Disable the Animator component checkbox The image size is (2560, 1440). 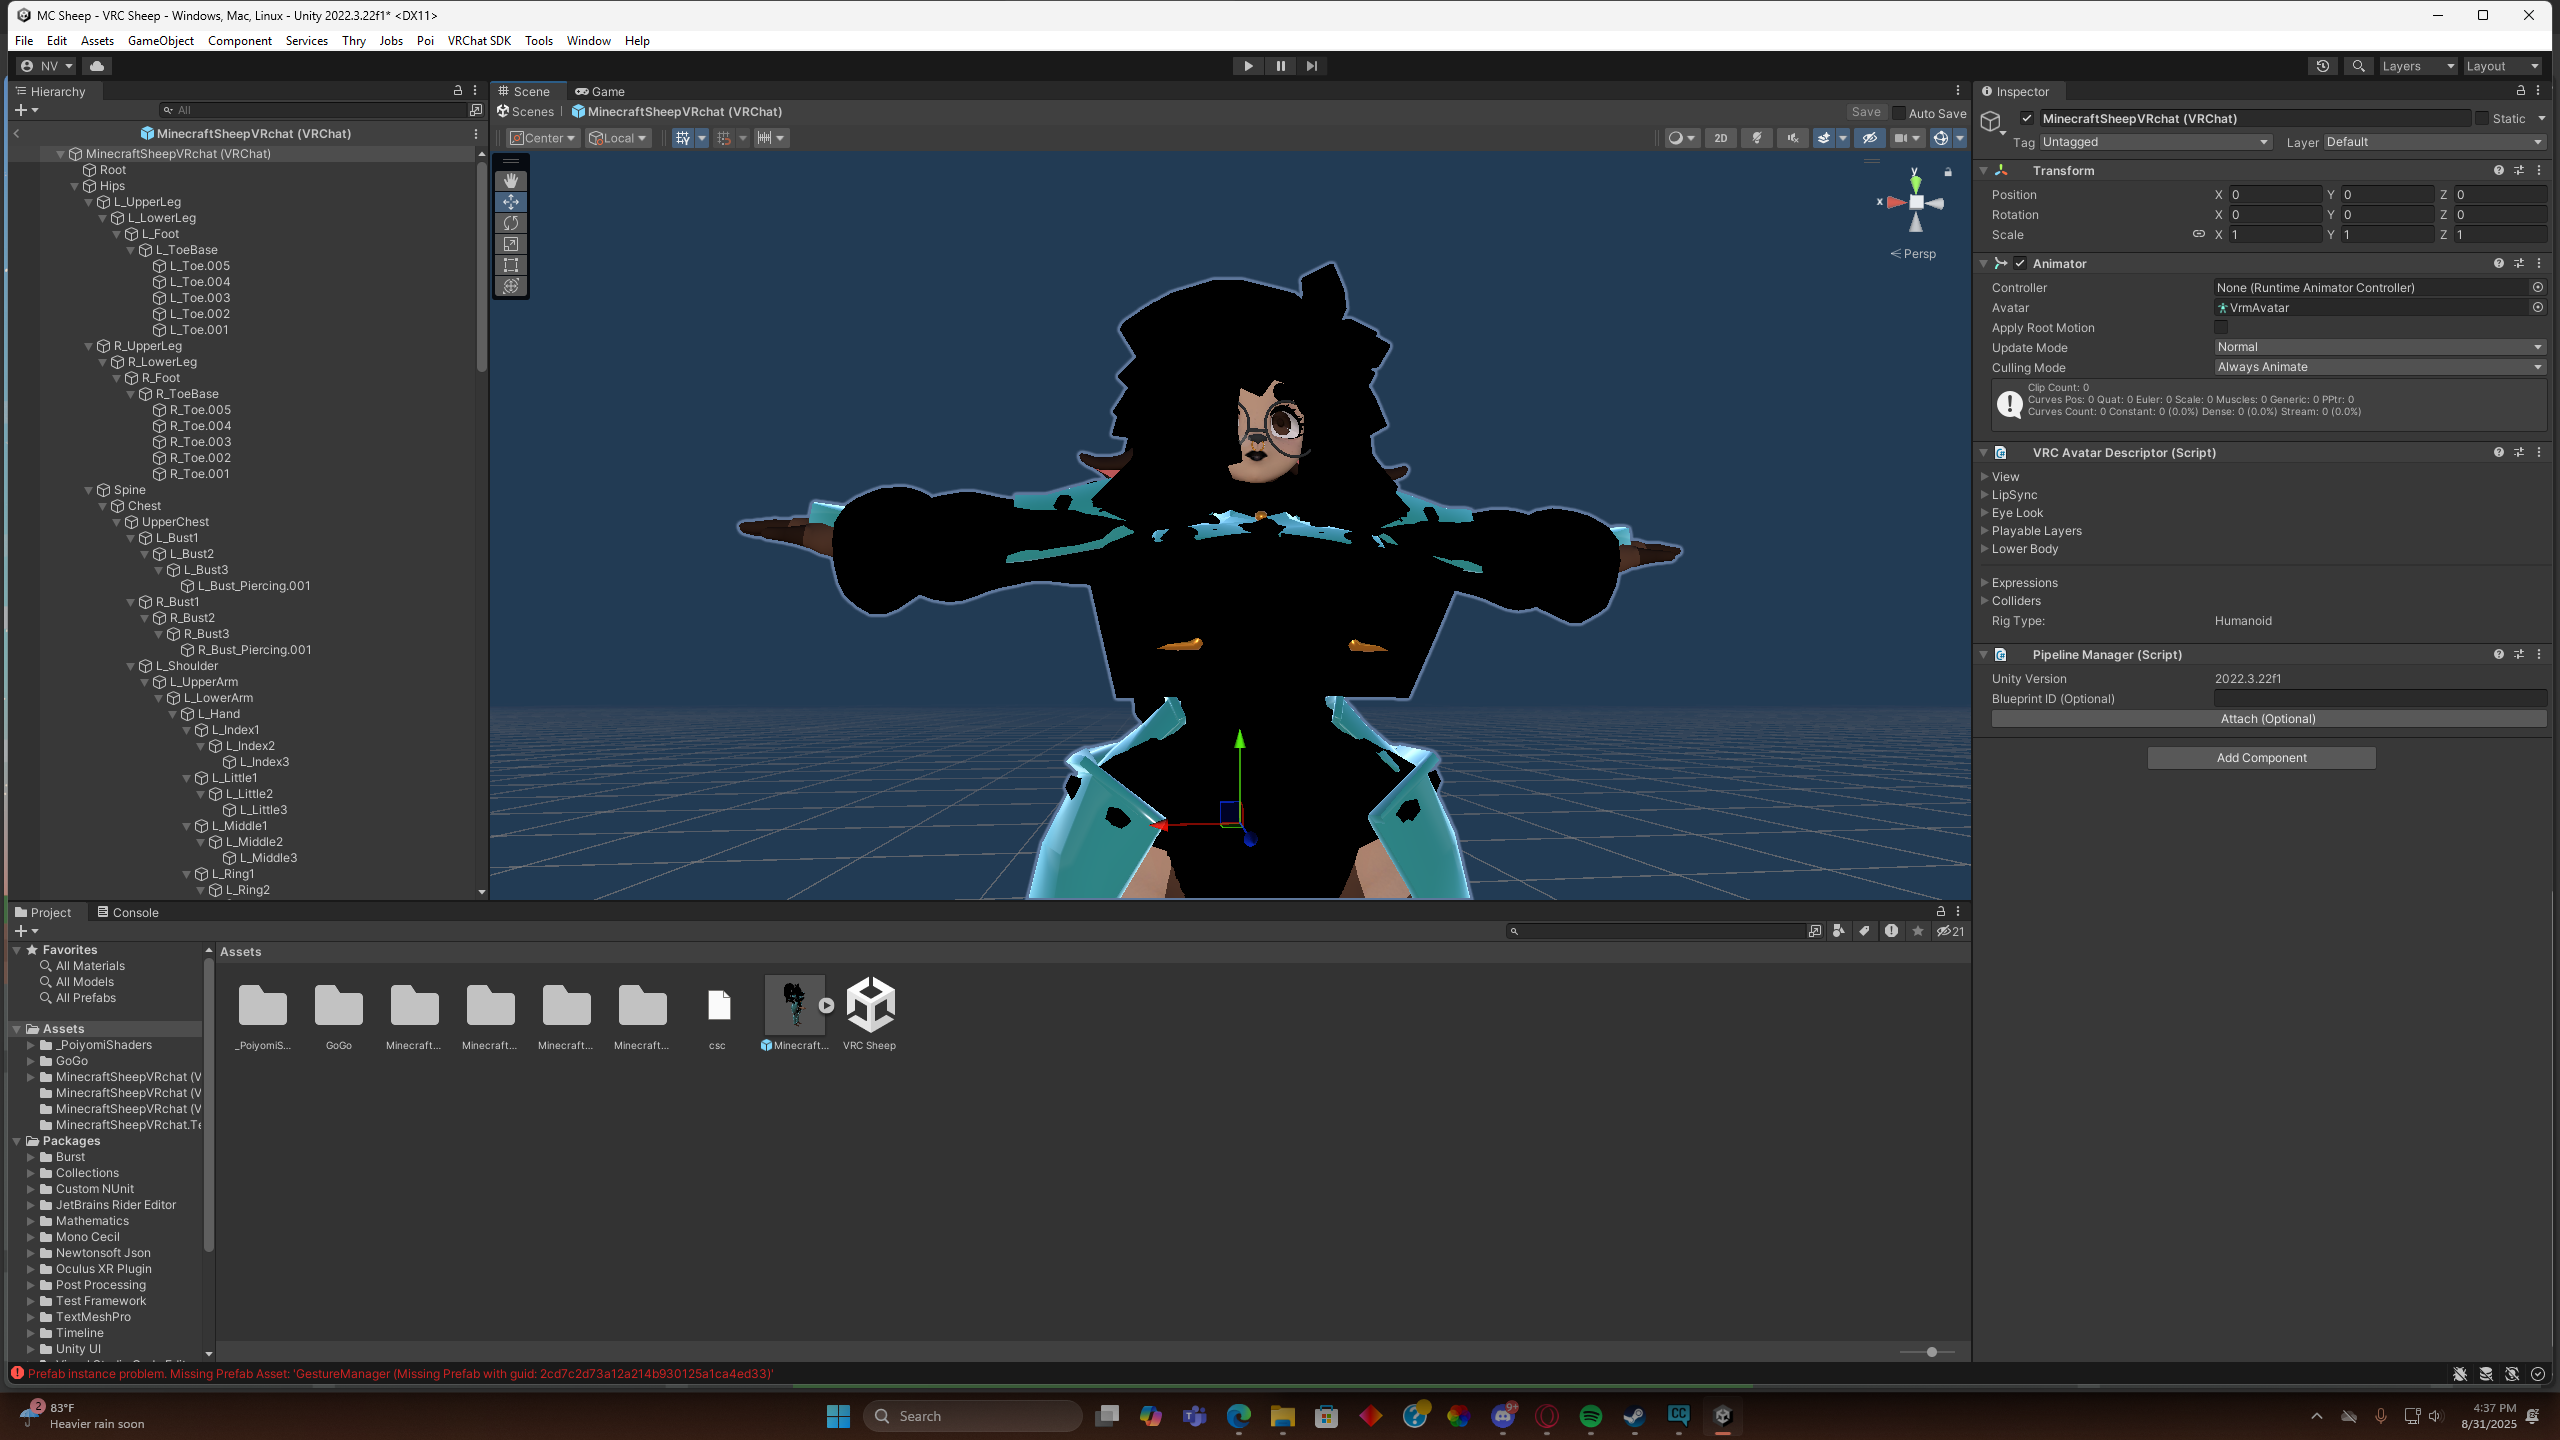[2020, 264]
